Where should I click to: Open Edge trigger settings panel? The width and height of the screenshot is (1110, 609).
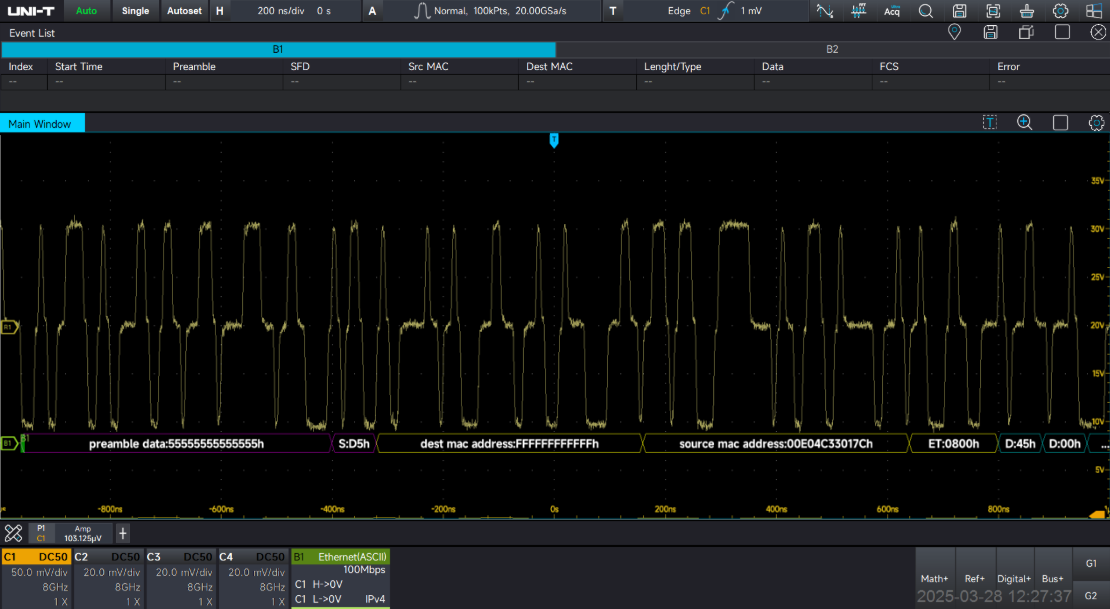click(x=715, y=11)
